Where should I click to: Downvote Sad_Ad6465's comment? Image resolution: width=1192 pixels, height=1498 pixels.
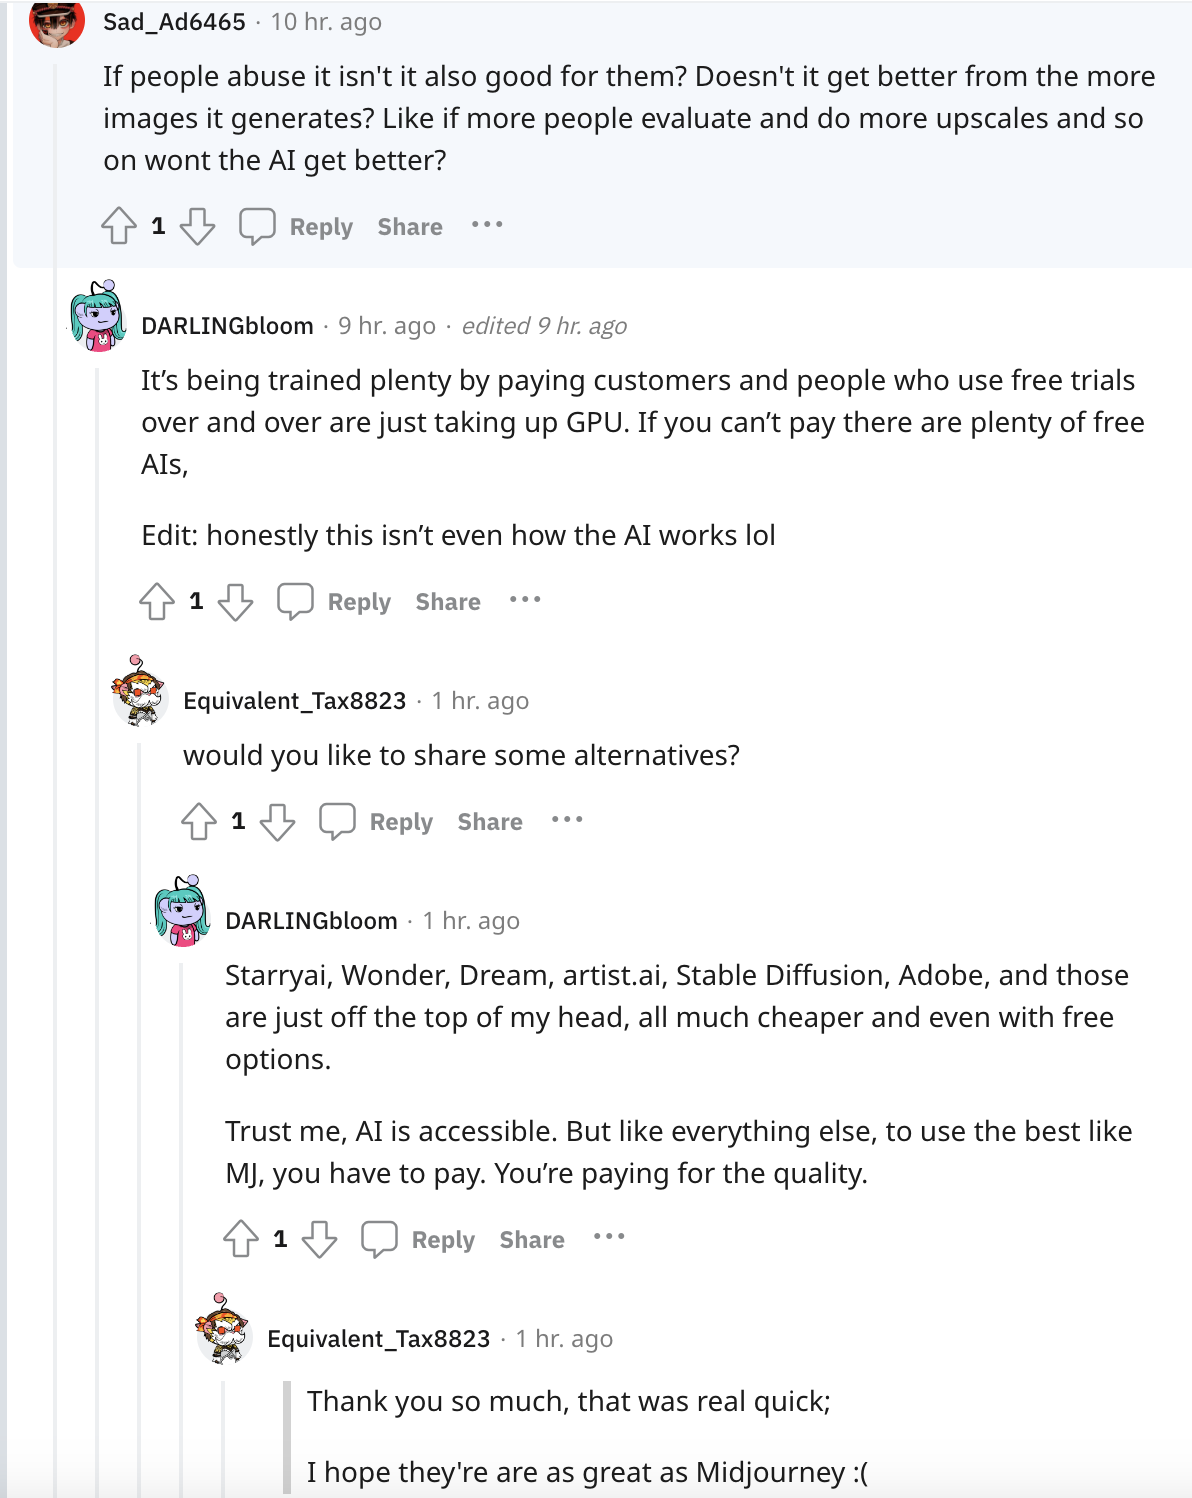coord(197,226)
